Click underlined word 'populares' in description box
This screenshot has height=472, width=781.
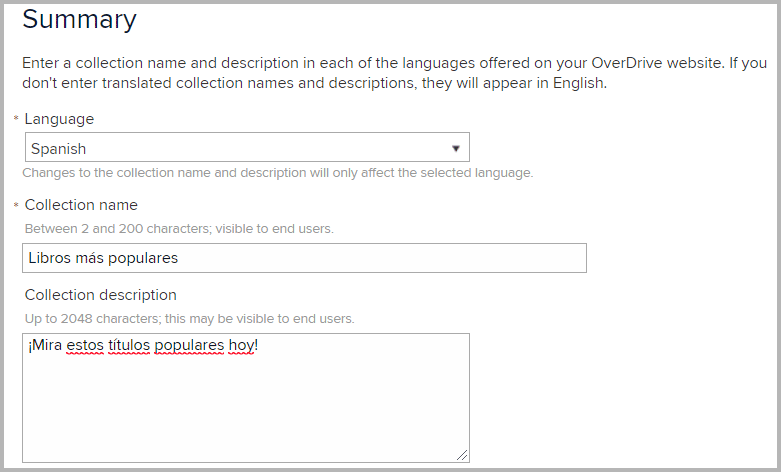(189, 346)
